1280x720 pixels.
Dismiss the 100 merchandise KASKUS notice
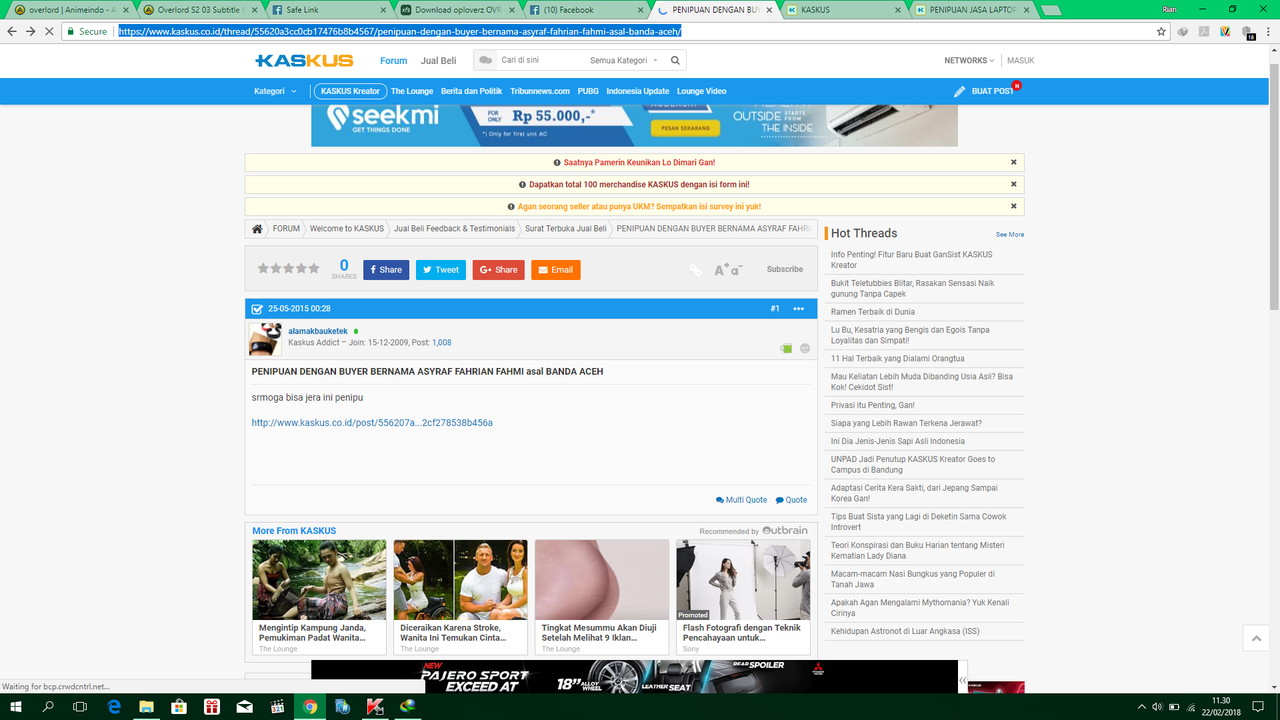(1013, 184)
